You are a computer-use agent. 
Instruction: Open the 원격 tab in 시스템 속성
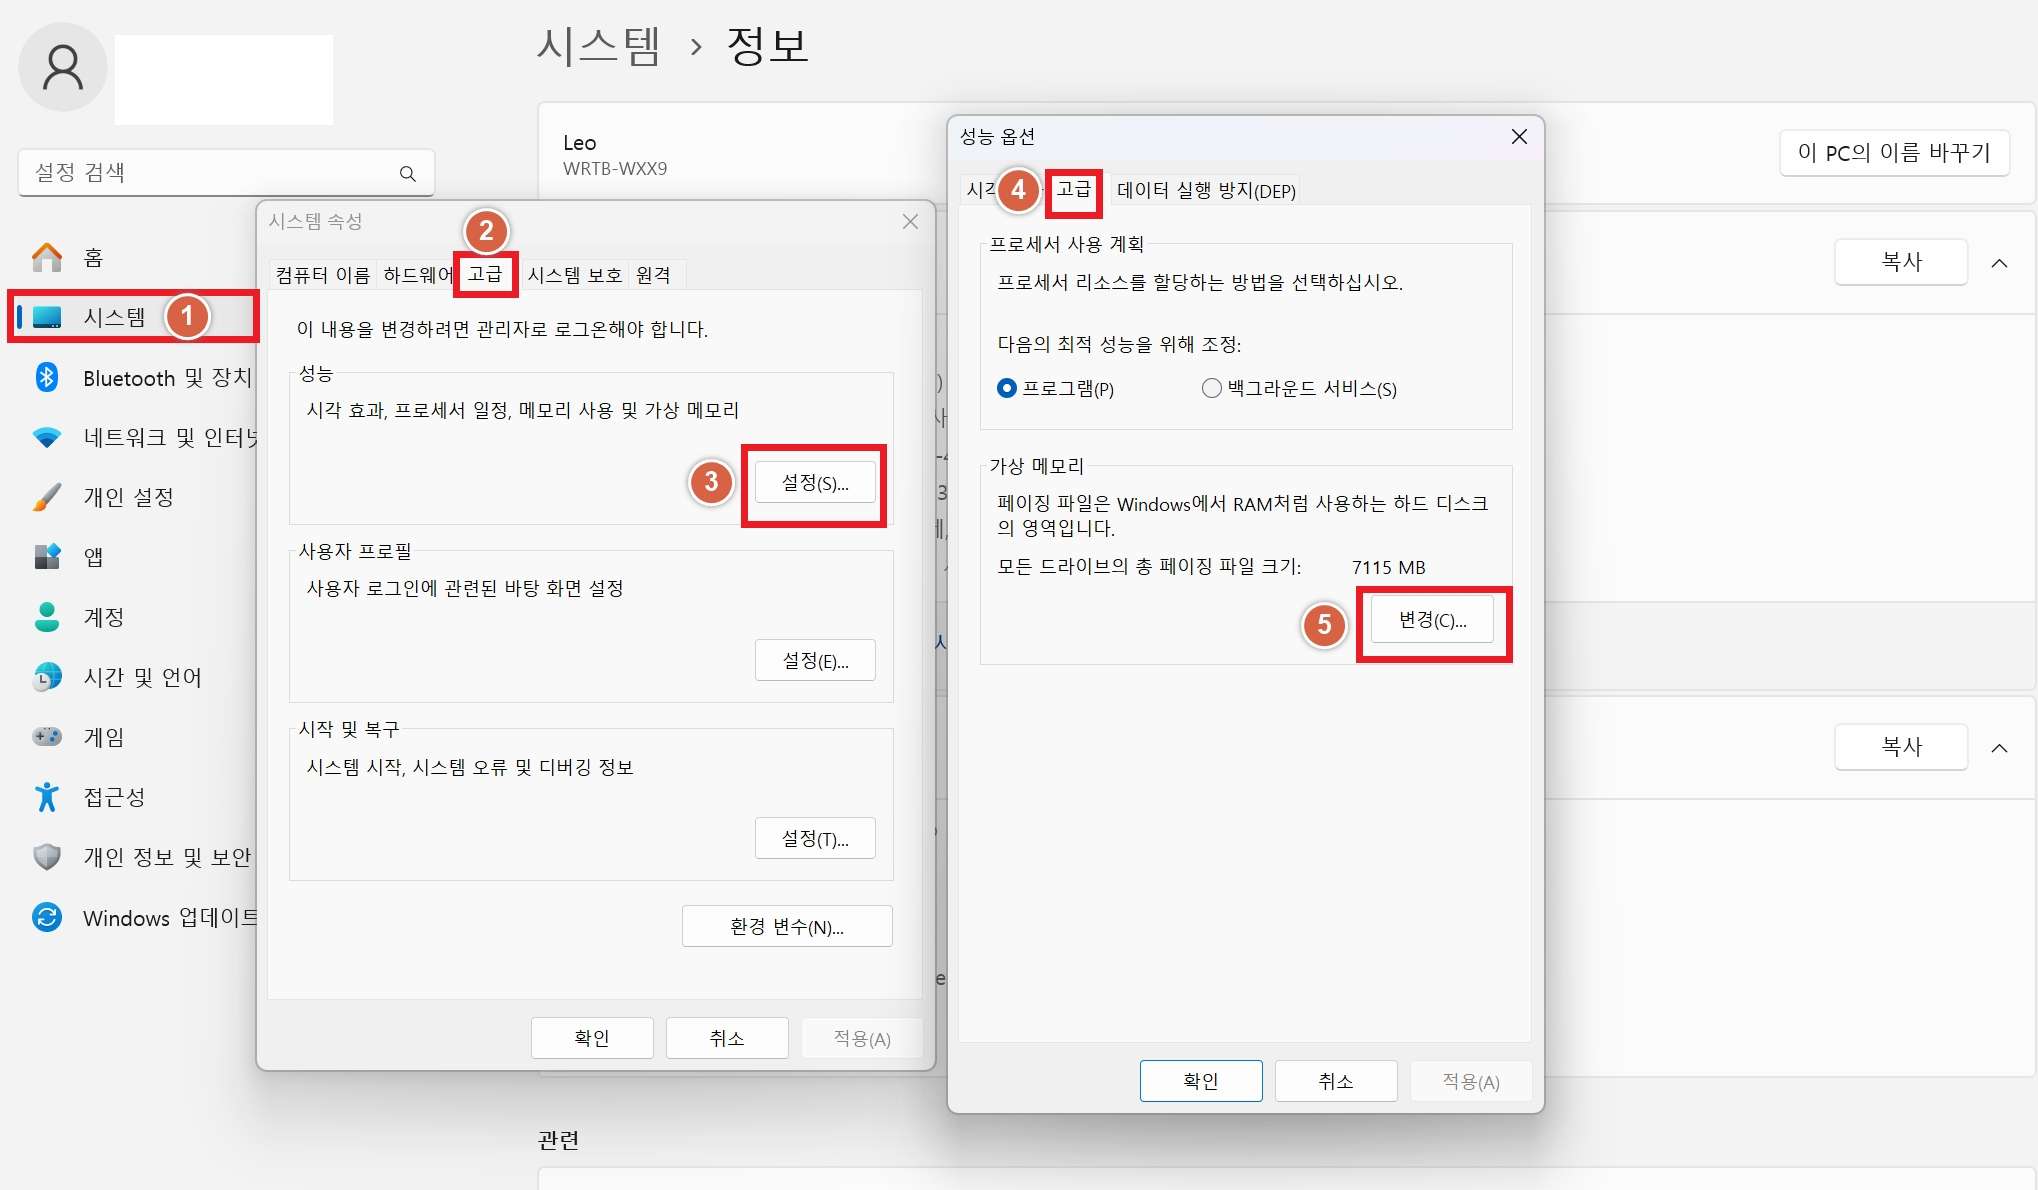click(x=654, y=275)
